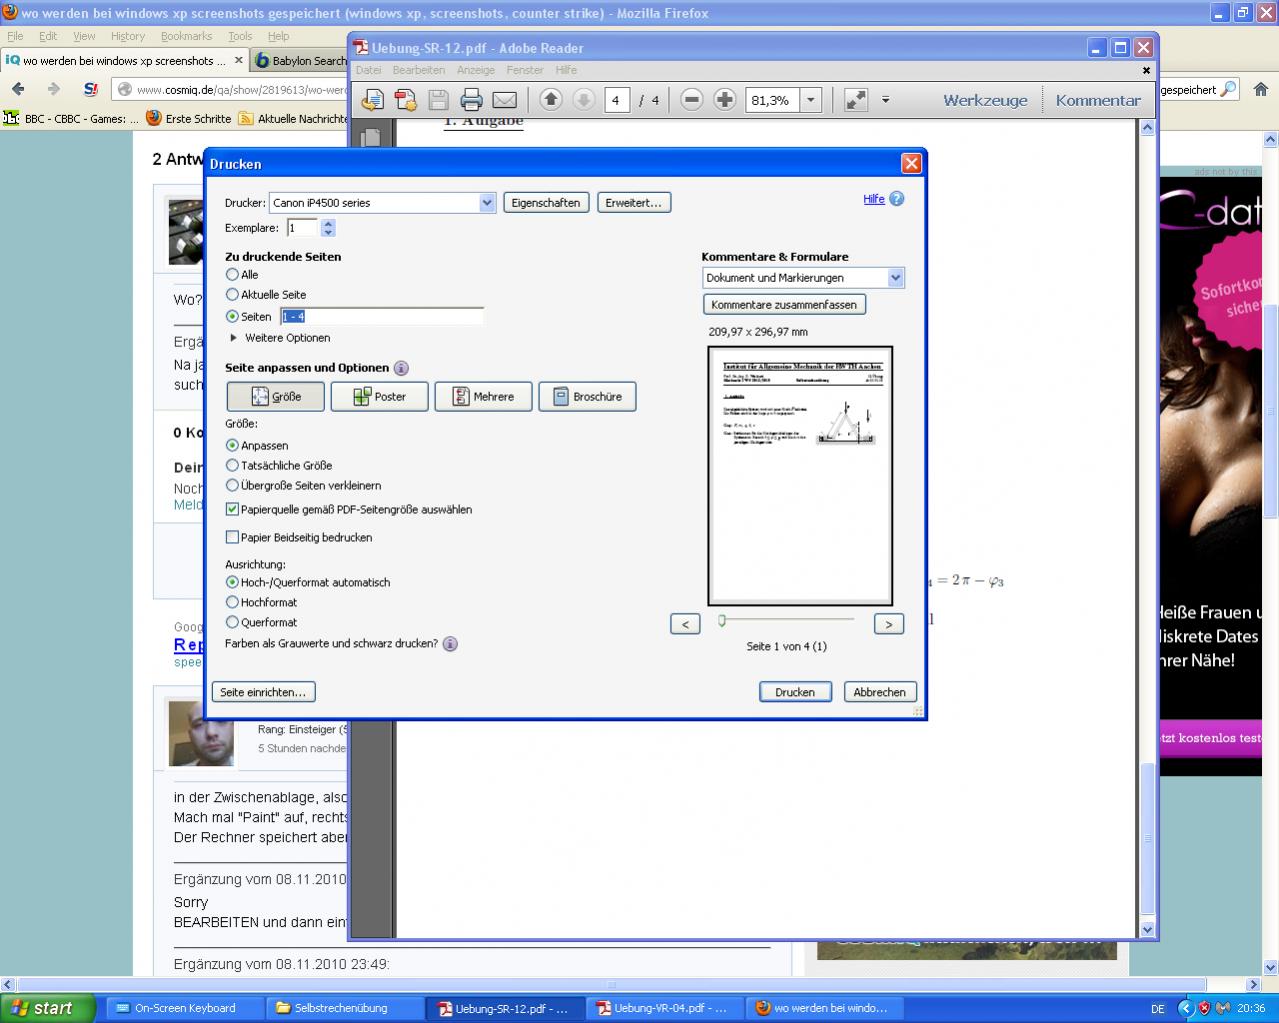Viewport: 1279px width, 1023px height.
Task: Increase Exemplare count with the up spinner arrow
Action: pyautogui.click(x=328, y=224)
